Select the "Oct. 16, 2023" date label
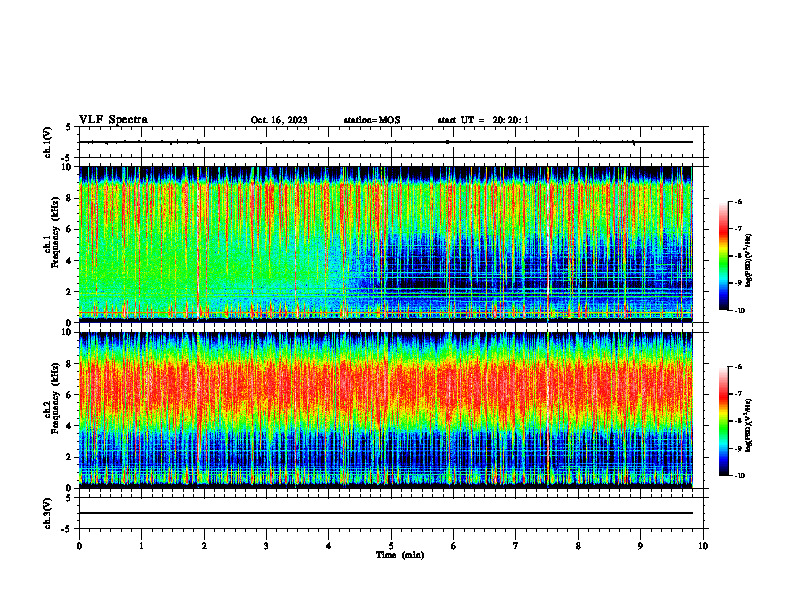 coord(279,120)
